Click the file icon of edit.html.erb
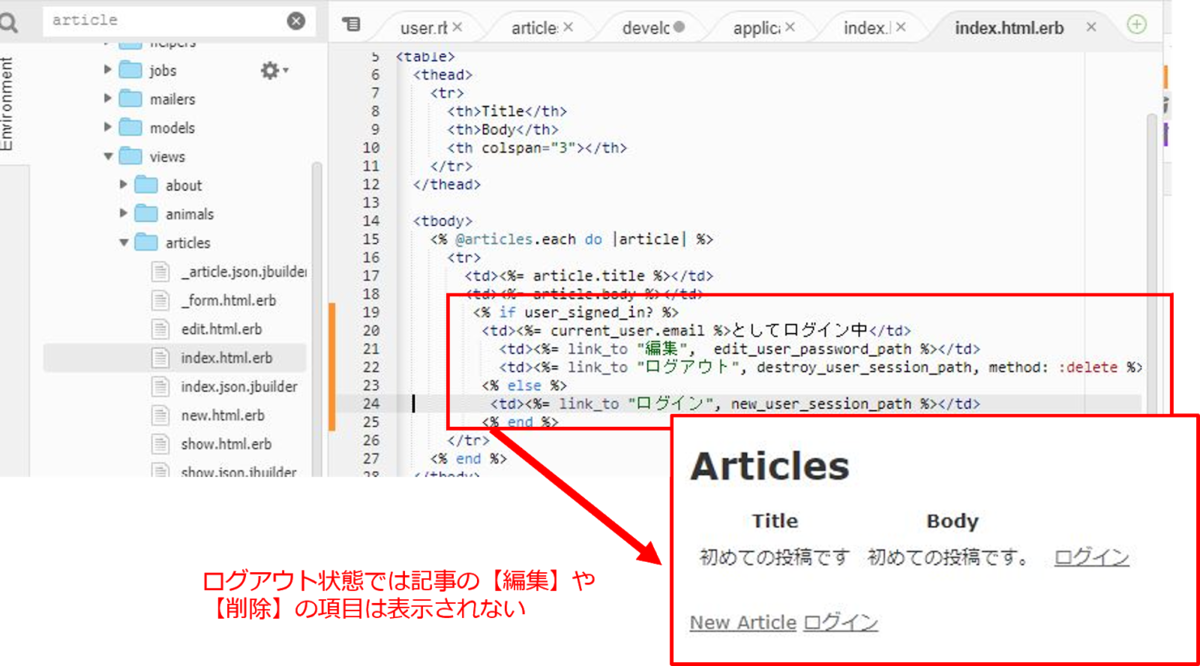 tap(160, 329)
